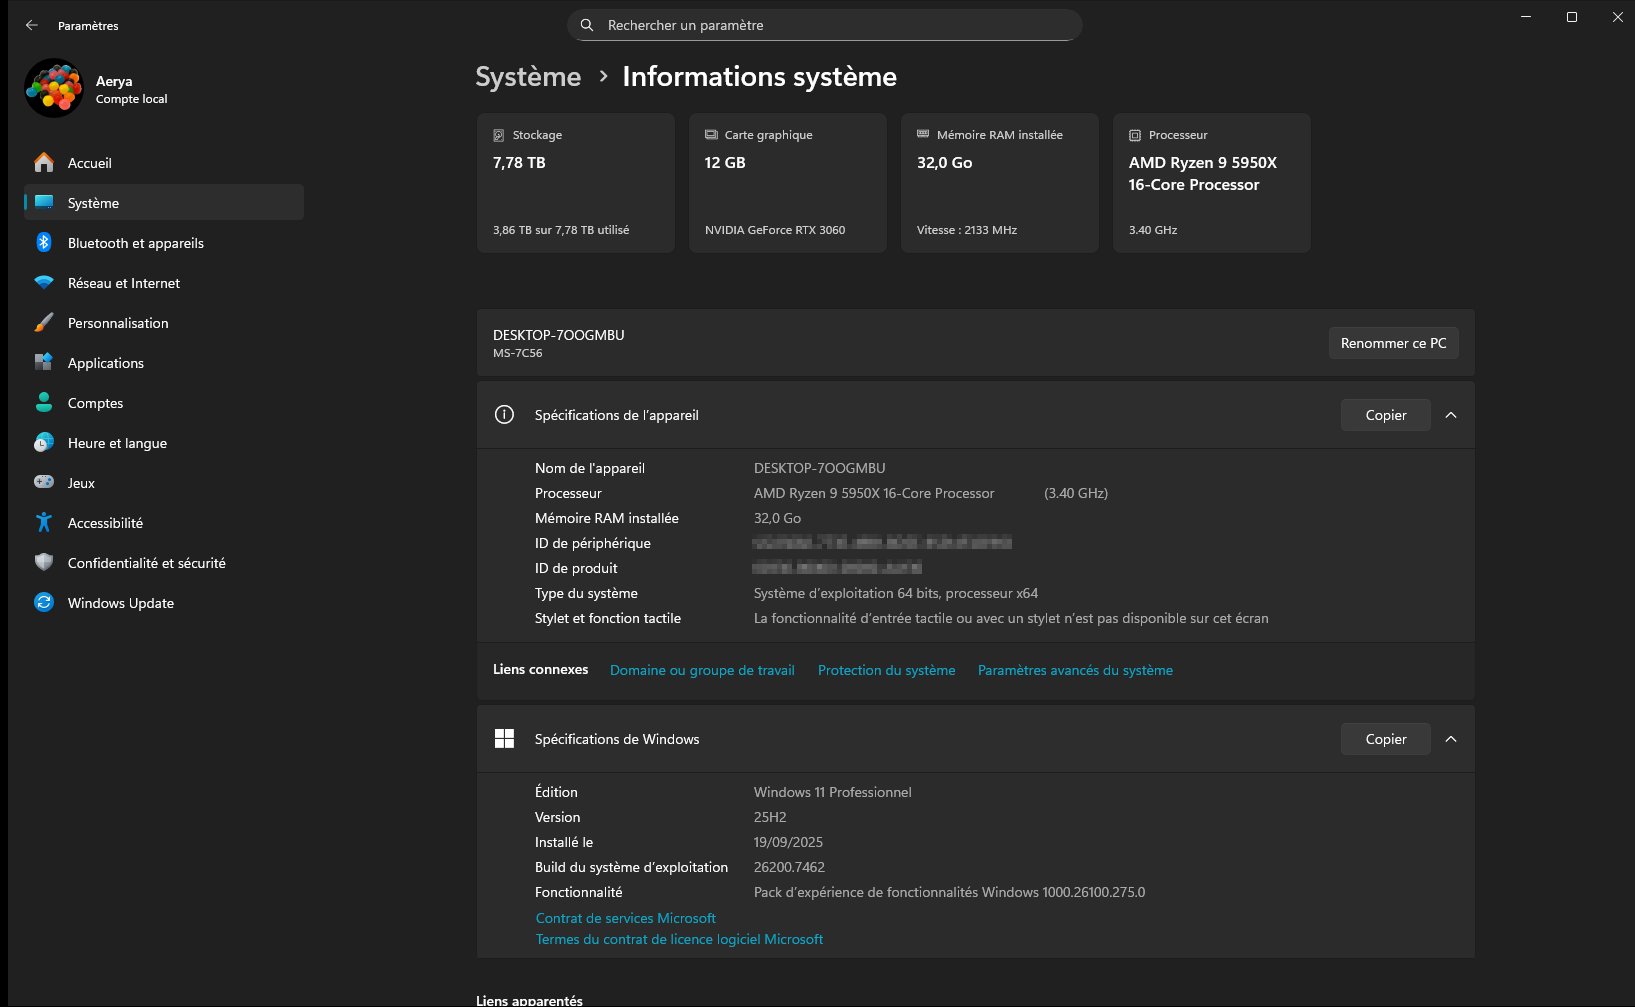The width and height of the screenshot is (1635, 1007).
Task: Click the Rechercher un paramètre search field
Action: coord(825,25)
